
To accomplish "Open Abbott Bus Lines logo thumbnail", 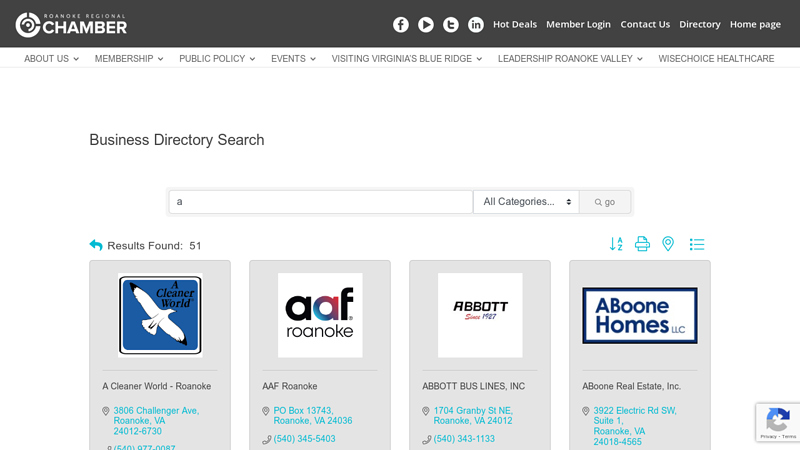I will [480, 315].
